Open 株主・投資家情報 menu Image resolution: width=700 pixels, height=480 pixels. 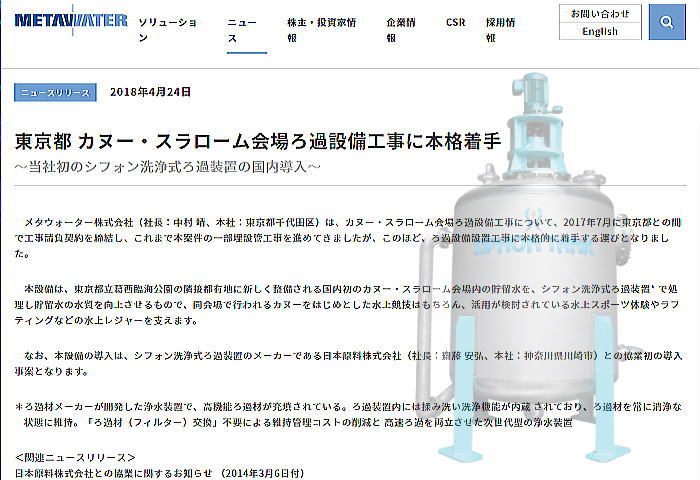tap(321, 30)
